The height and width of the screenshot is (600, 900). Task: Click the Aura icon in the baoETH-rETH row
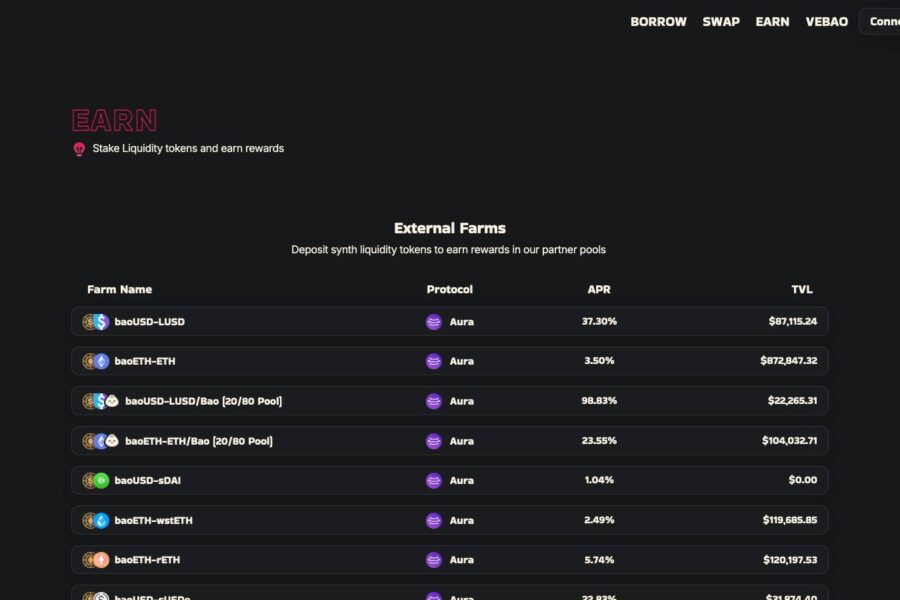(x=433, y=560)
